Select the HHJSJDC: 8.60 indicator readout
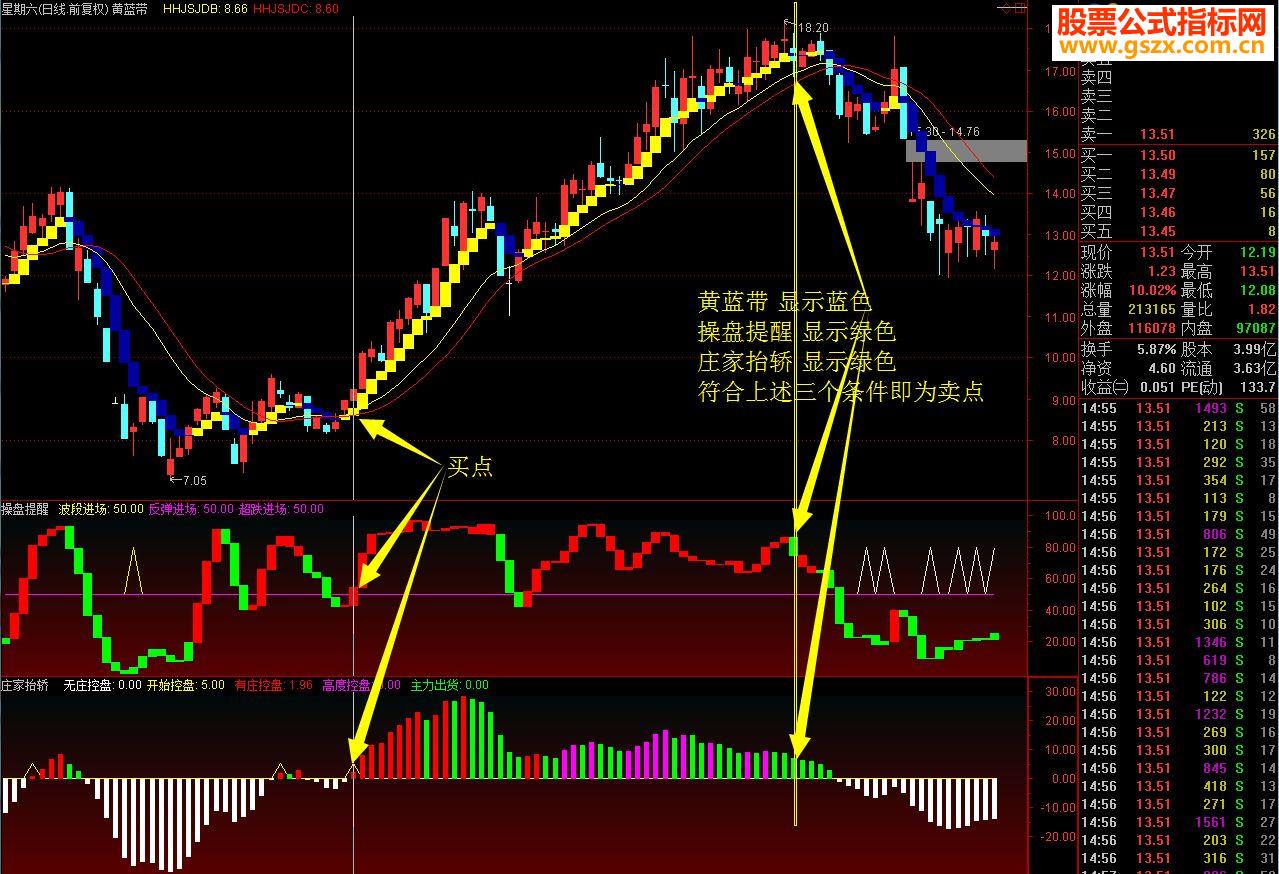The width and height of the screenshot is (1279, 874). 296,9
